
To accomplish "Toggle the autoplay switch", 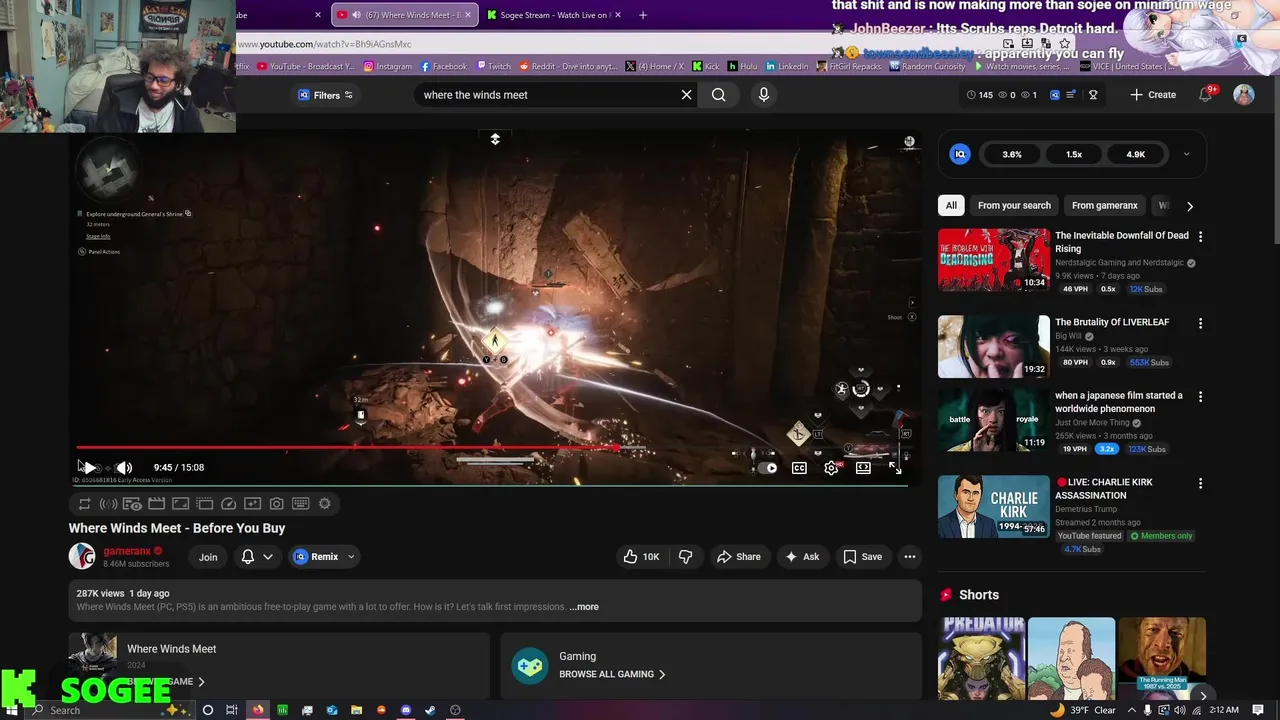I will coord(768,468).
